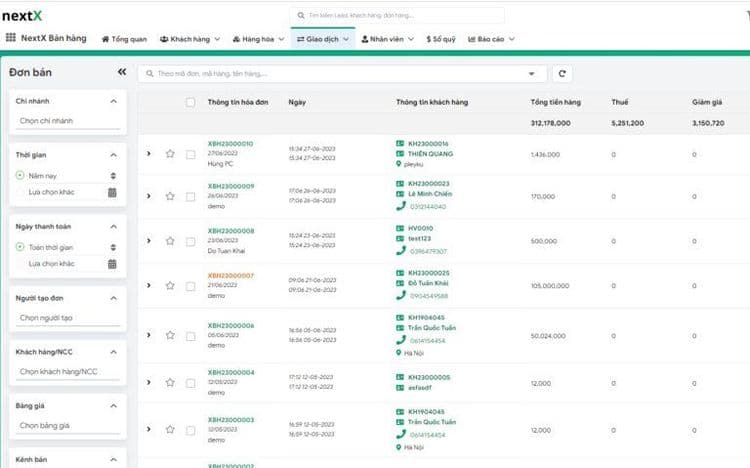Collapse the Chi nhánh filter section
The image size is (750, 468).
pos(113,101)
